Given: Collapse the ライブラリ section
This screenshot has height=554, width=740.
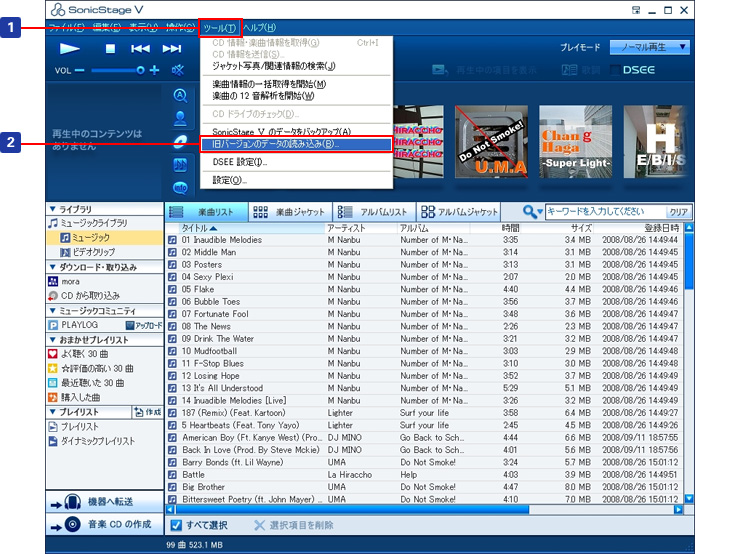Looking at the screenshot, I should click(x=53, y=209).
